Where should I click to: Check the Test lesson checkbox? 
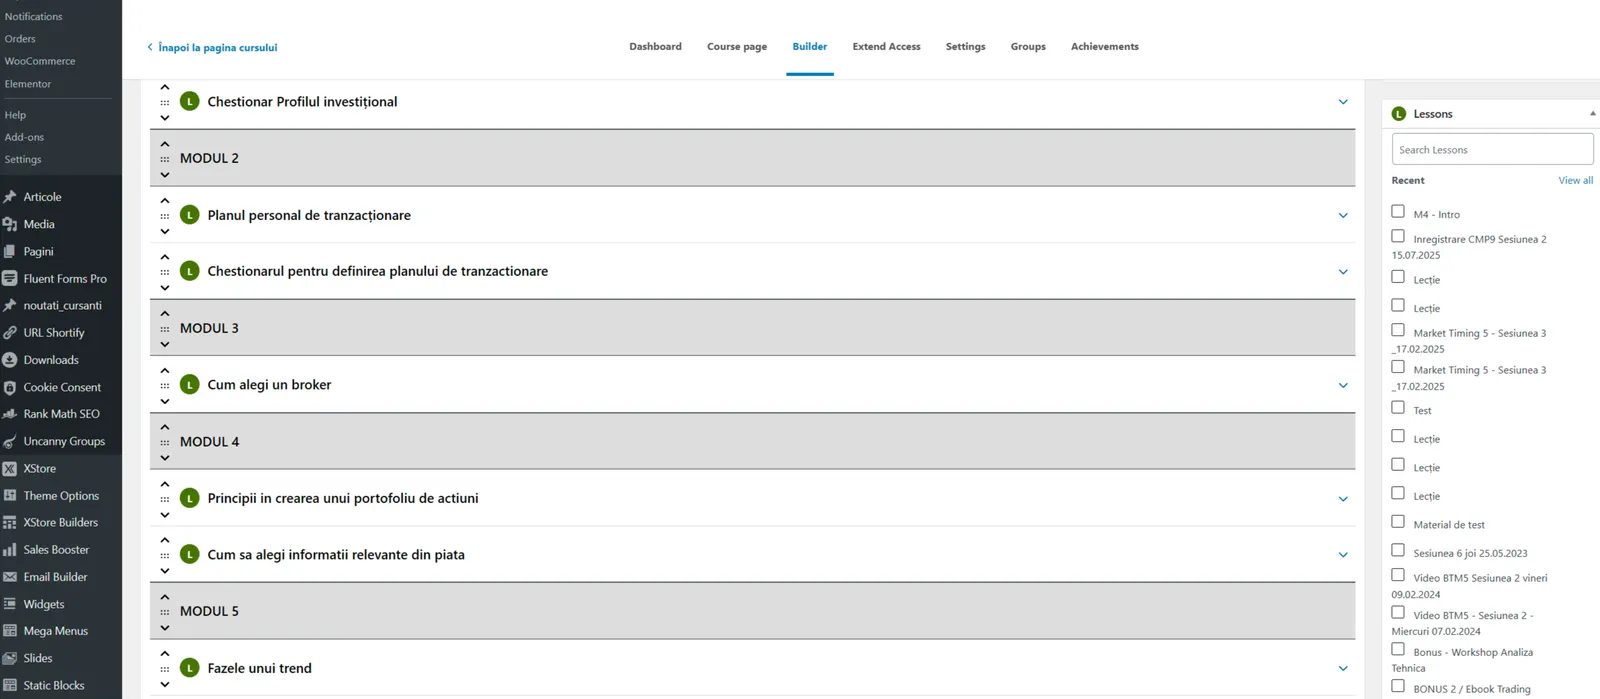coord(1398,407)
